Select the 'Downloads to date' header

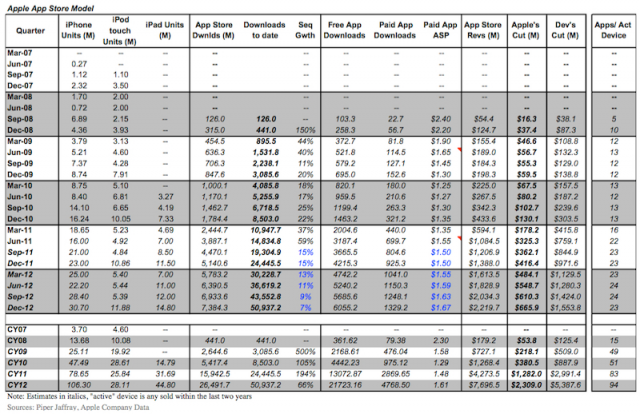tap(264, 30)
